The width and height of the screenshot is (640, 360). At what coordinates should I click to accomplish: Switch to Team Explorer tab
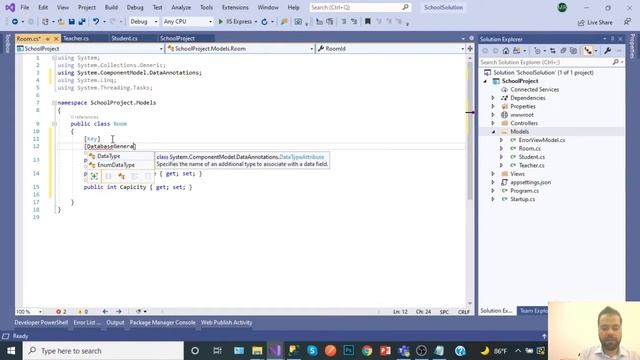coord(533,311)
